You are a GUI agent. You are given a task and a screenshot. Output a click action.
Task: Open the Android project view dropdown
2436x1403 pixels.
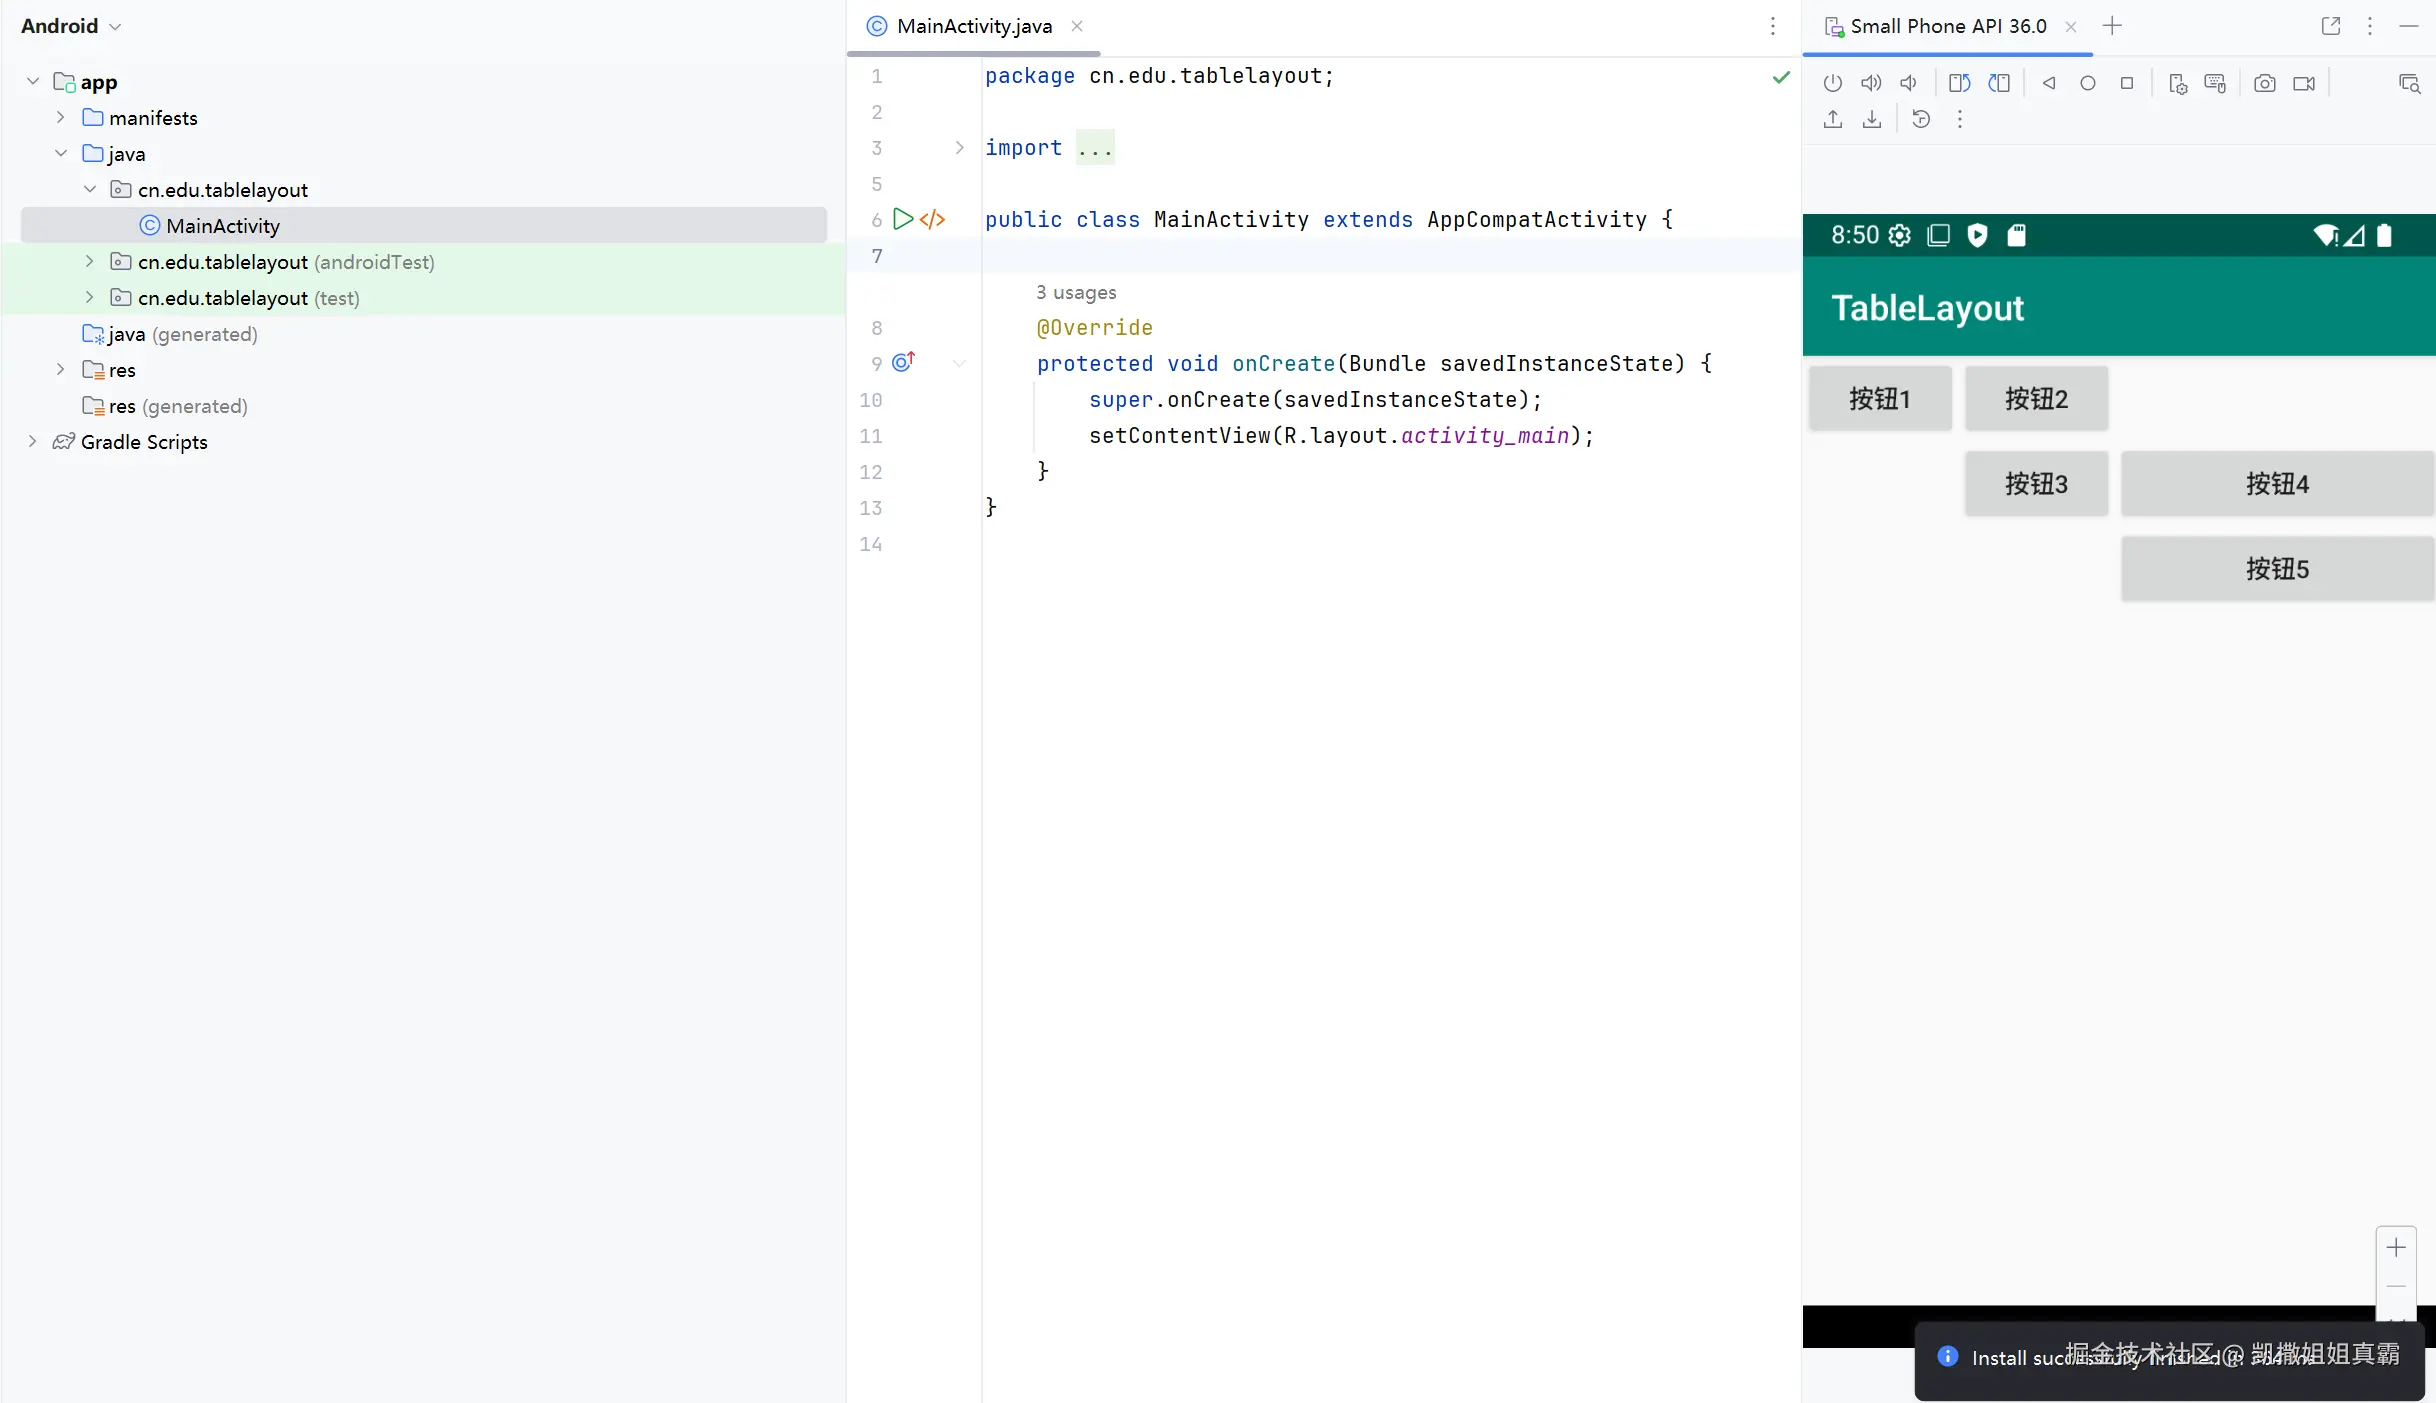pyautogui.click(x=70, y=26)
